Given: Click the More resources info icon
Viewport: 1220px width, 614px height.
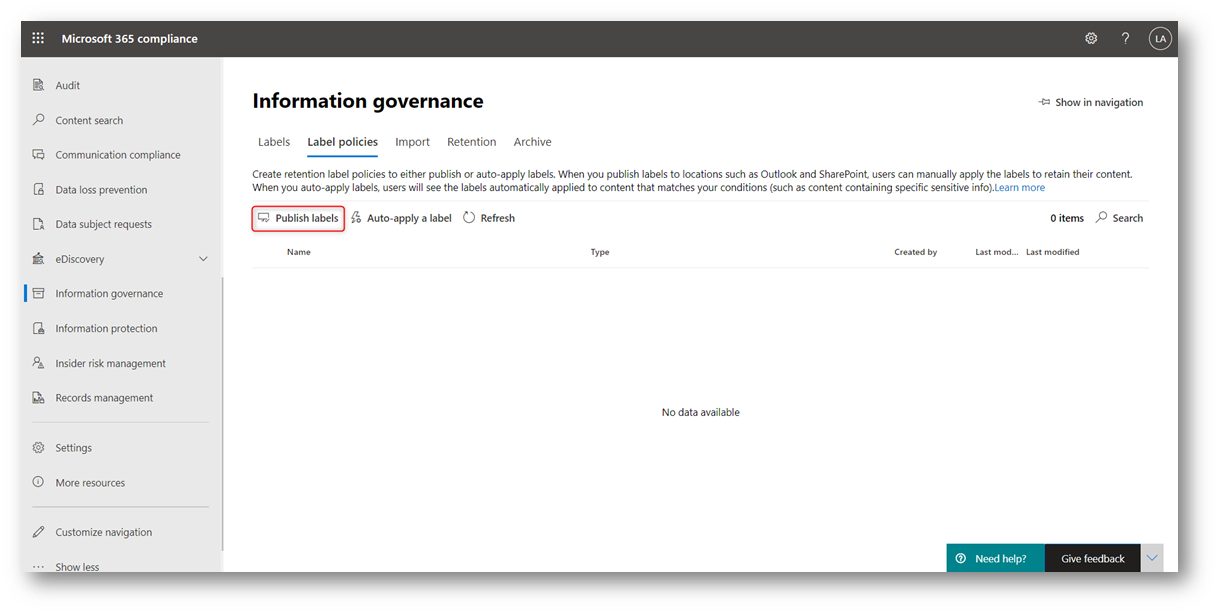Looking at the screenshot, I should pos(39,482).
